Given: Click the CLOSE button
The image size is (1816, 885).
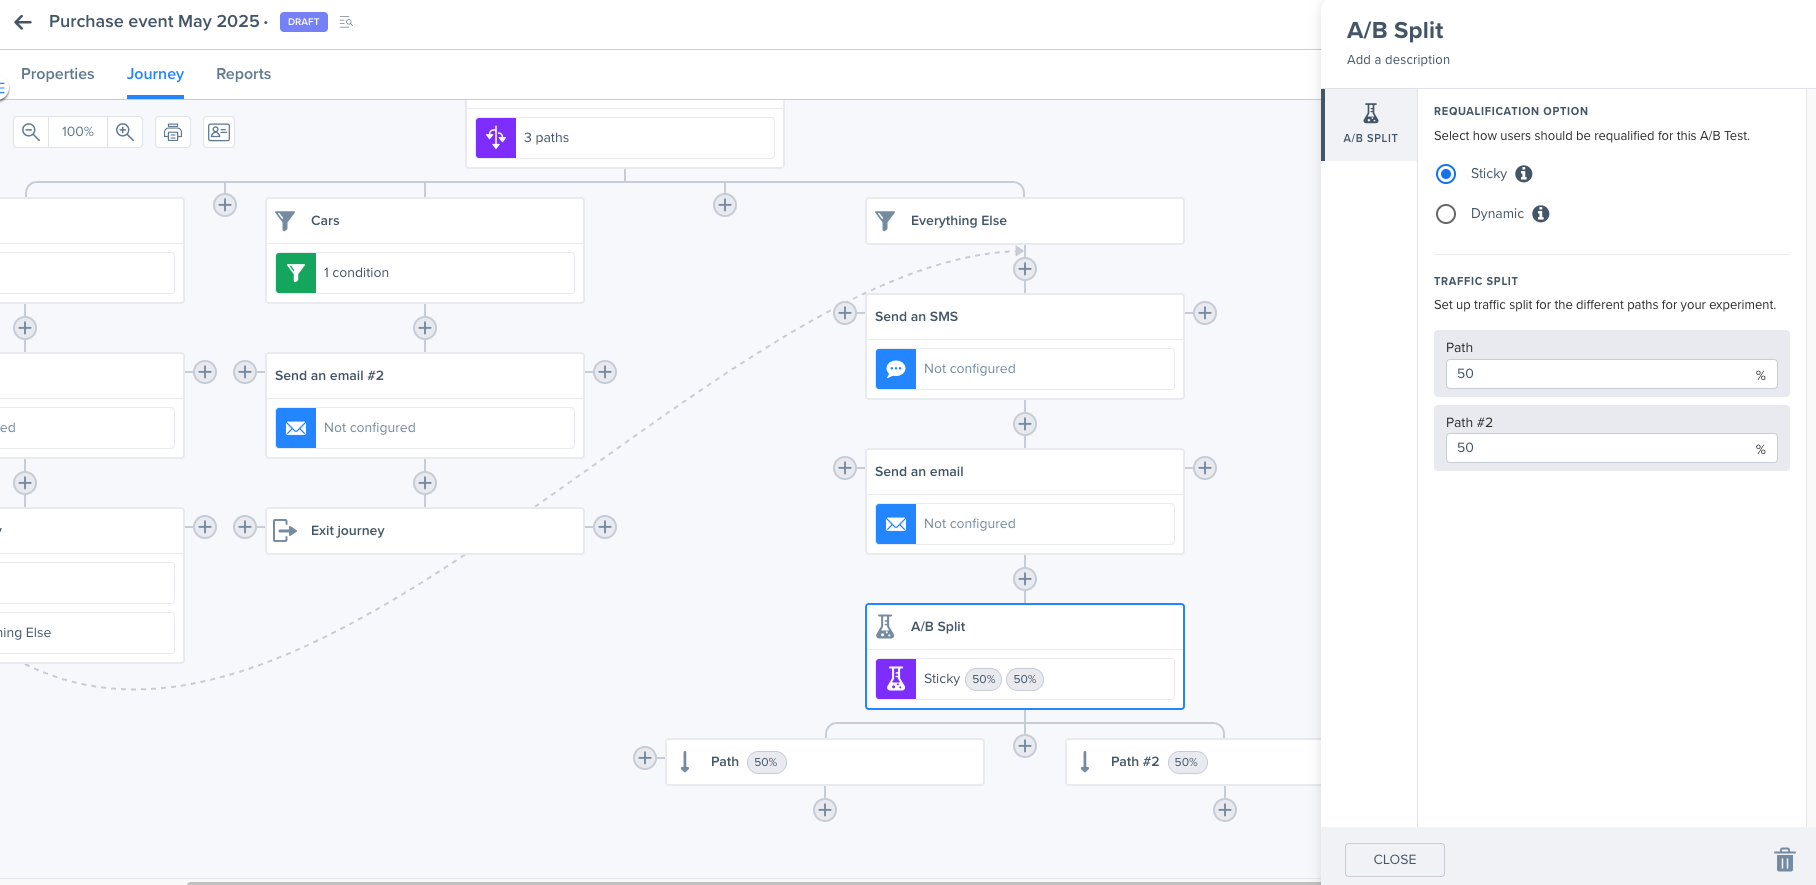Looking at the screenshot, I should tap(1395, 860).
